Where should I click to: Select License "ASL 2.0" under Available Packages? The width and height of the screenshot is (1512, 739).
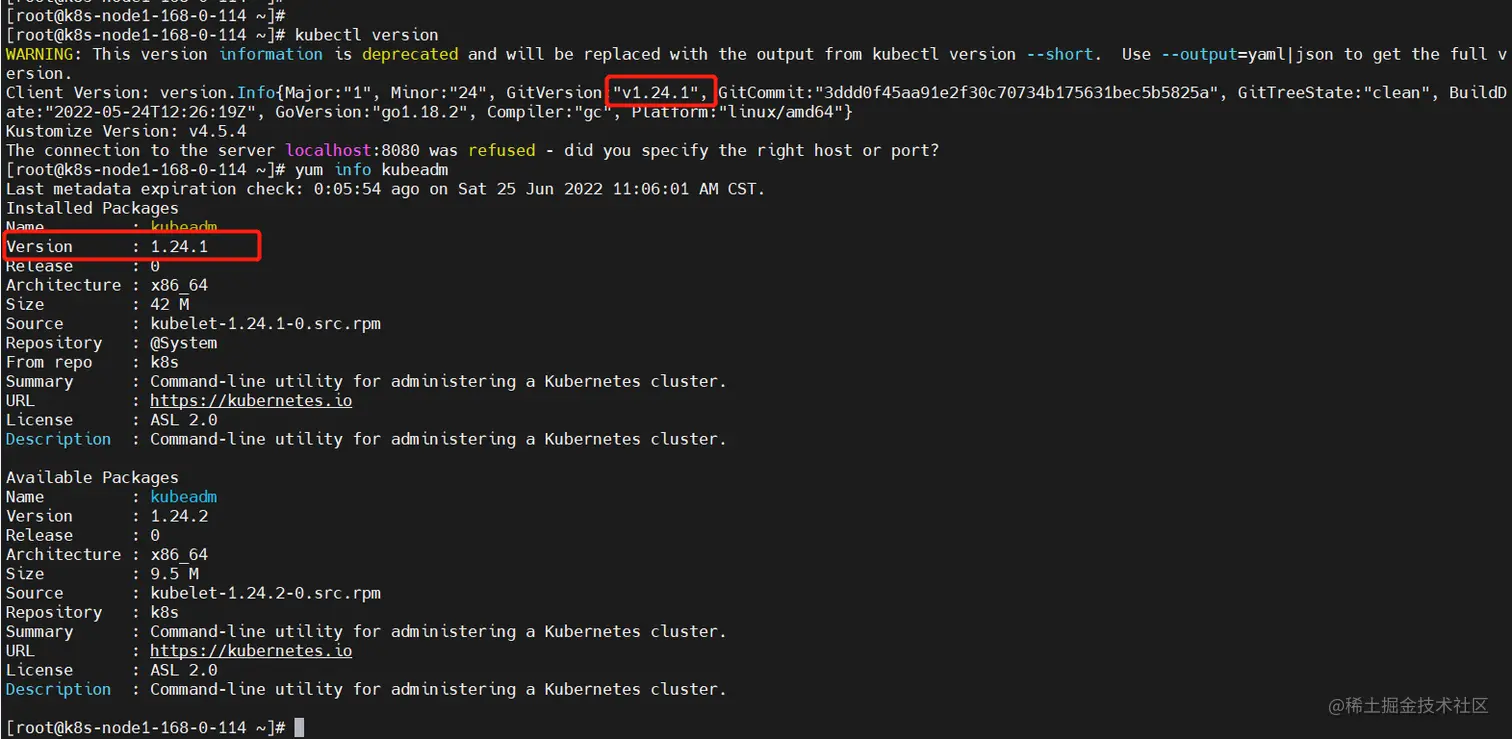point(183,670)
